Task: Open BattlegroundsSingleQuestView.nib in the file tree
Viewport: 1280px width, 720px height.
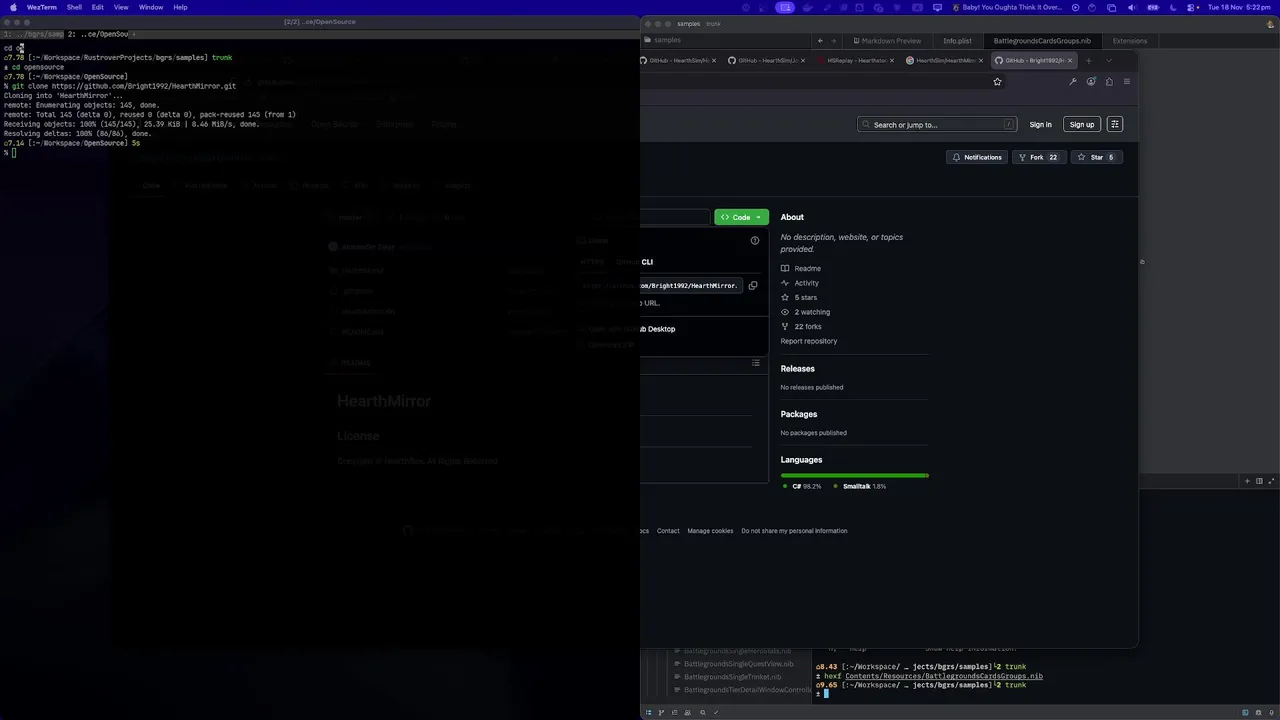Action: [738, 664]
